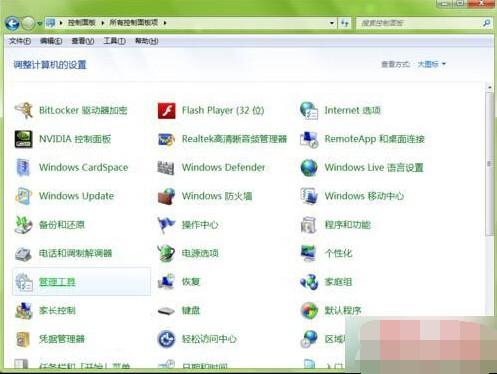Open the 家长控制 icon
Screen dimensions: 497x374
pos(23,311)
